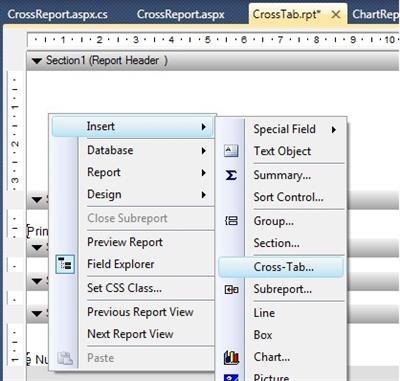Choose Sort Control... in submenu
The image size is (400, 381).
(288, 197)
